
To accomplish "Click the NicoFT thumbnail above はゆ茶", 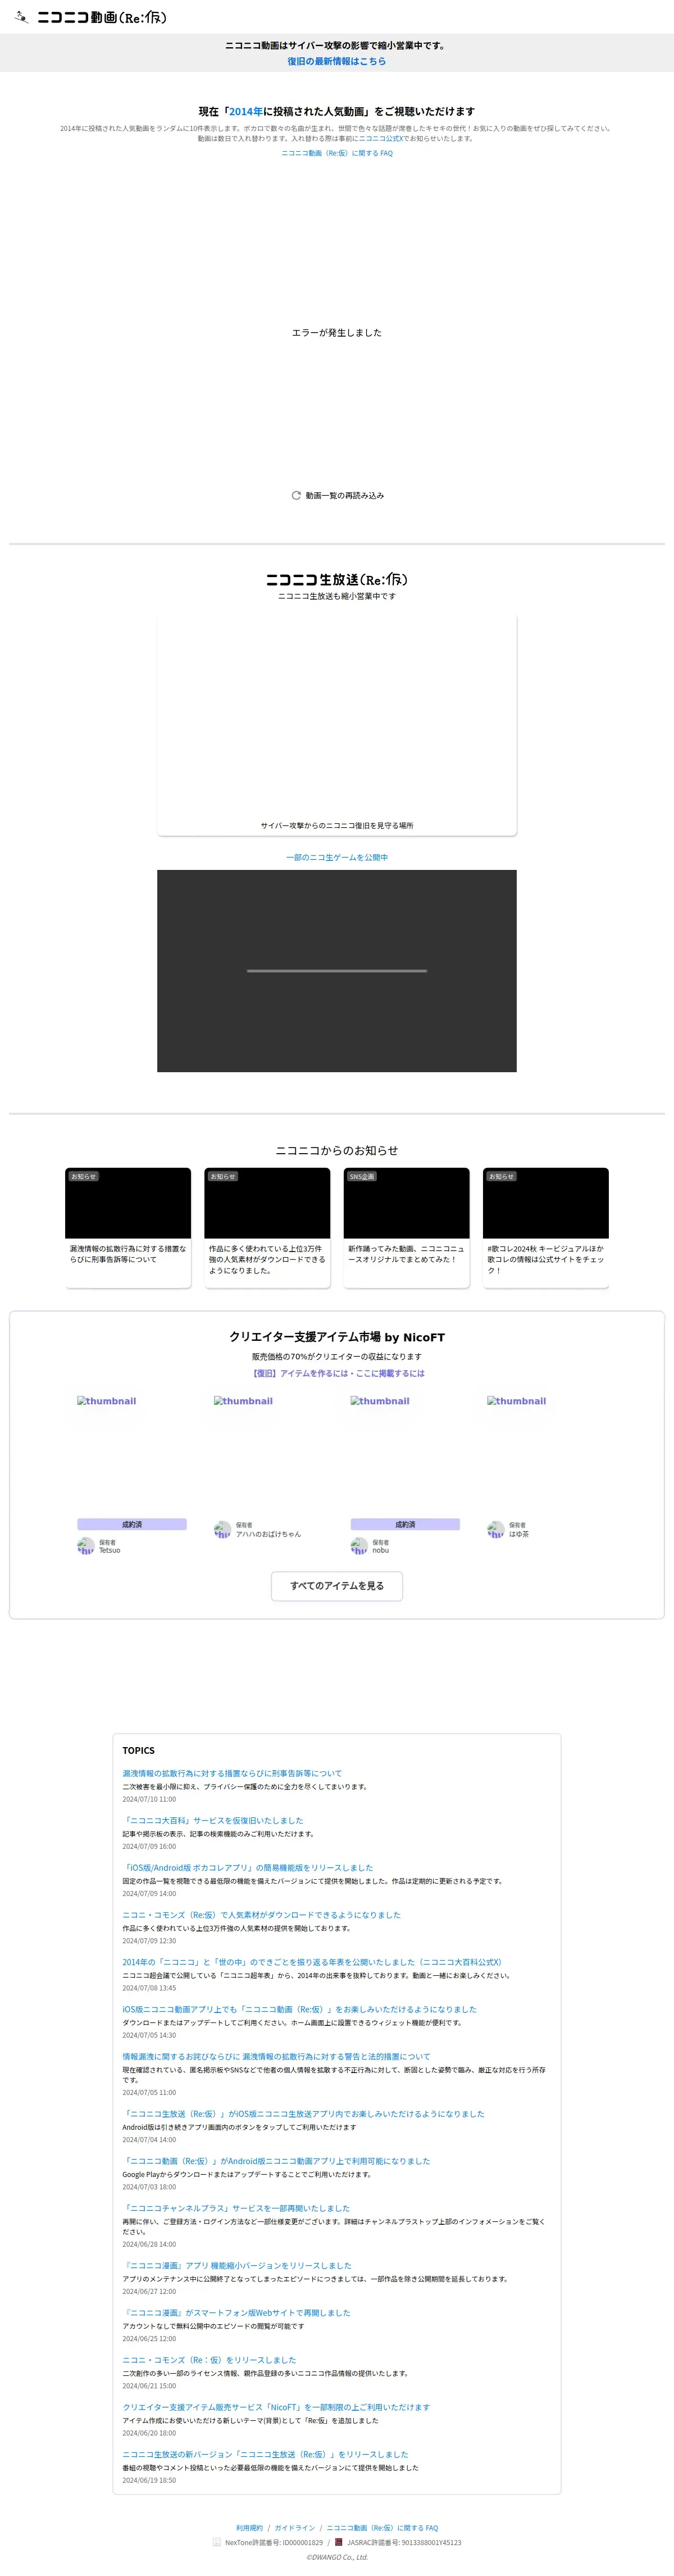I will coord(541,1450).
